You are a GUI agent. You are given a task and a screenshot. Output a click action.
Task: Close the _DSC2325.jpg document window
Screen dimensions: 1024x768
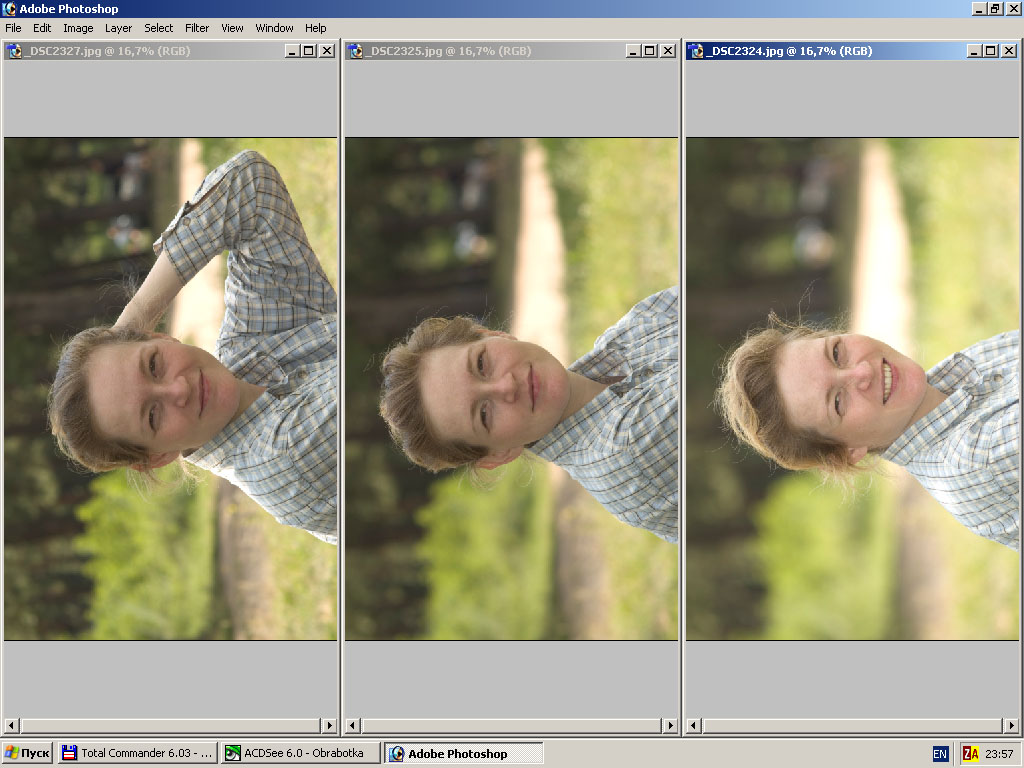(667, 51)
